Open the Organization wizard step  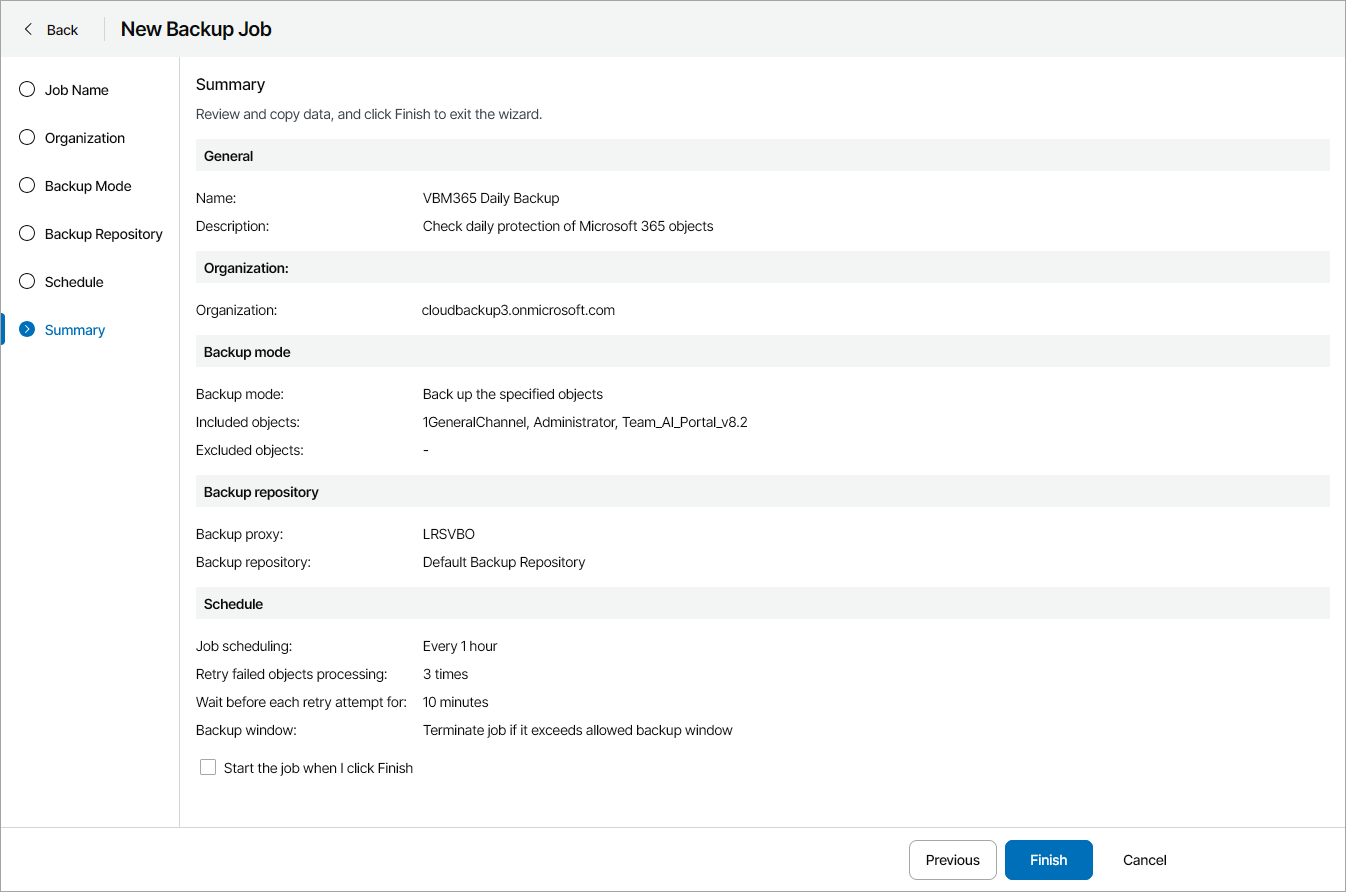coord(85,138)
